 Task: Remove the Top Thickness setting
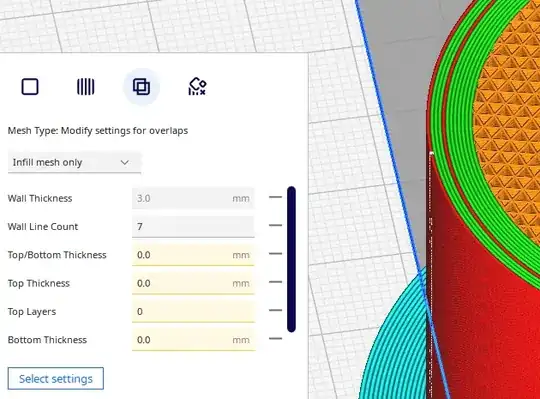(x=275, y=282)
